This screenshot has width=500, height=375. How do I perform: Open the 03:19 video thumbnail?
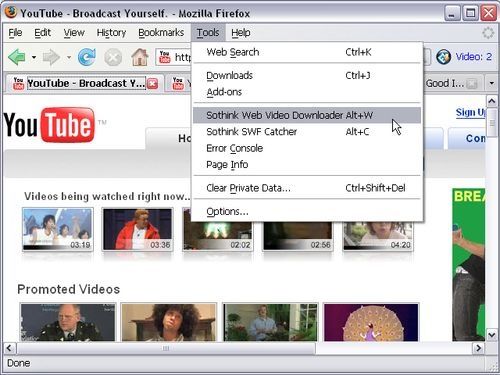click(x=58, y=229)
